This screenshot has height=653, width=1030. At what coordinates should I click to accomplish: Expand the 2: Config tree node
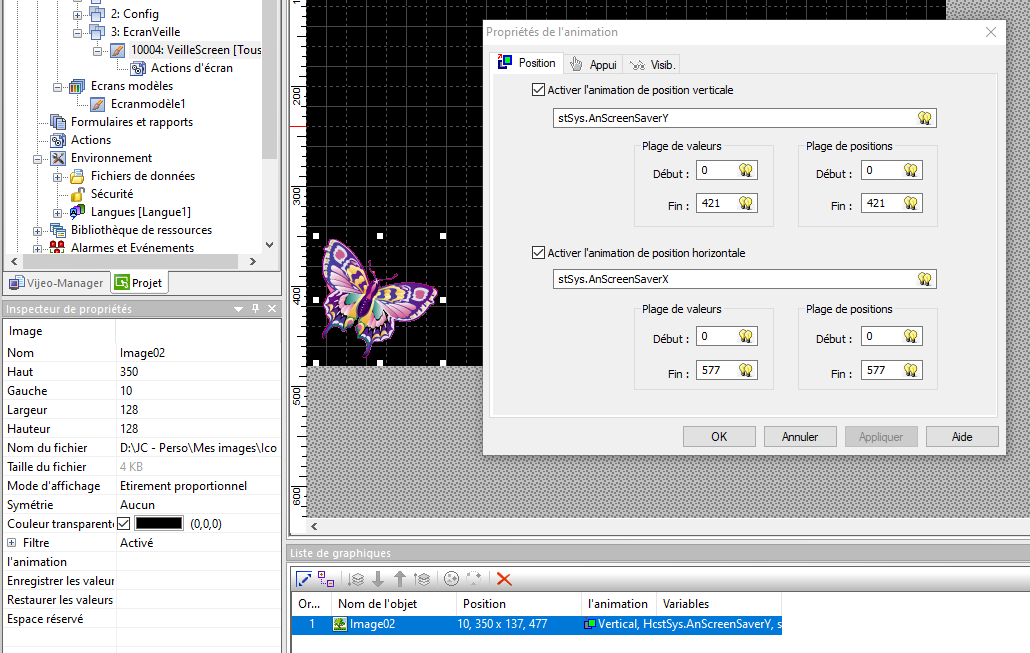78,14
